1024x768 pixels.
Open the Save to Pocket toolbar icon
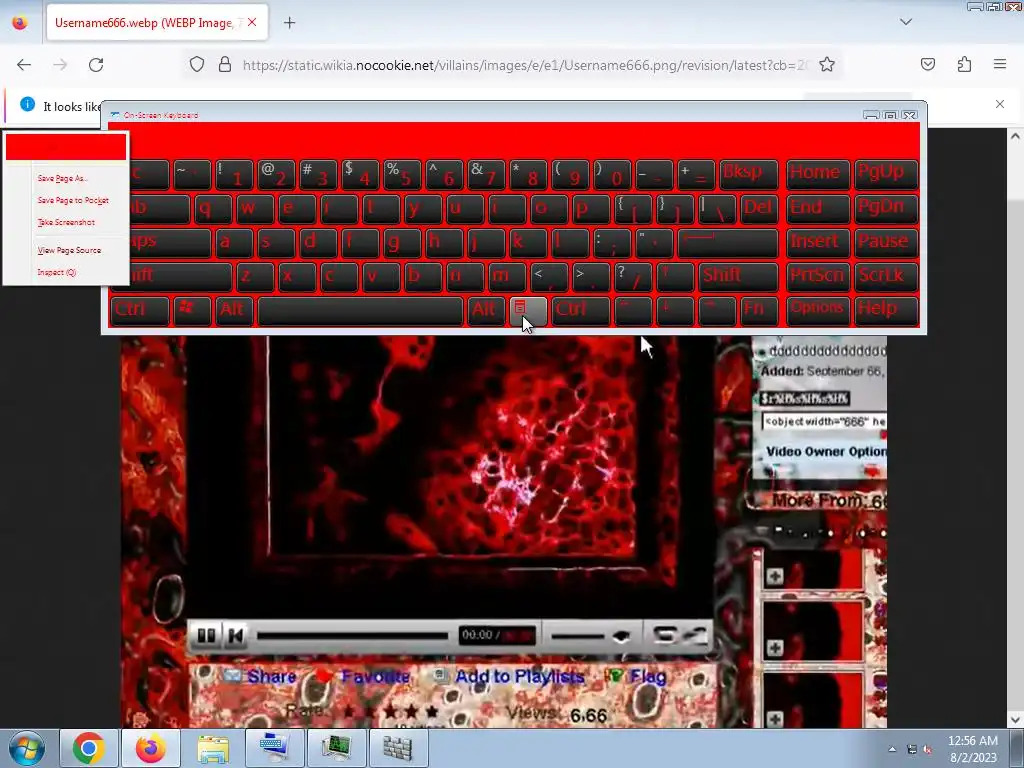pyautogui.click(x=928, y=64)
